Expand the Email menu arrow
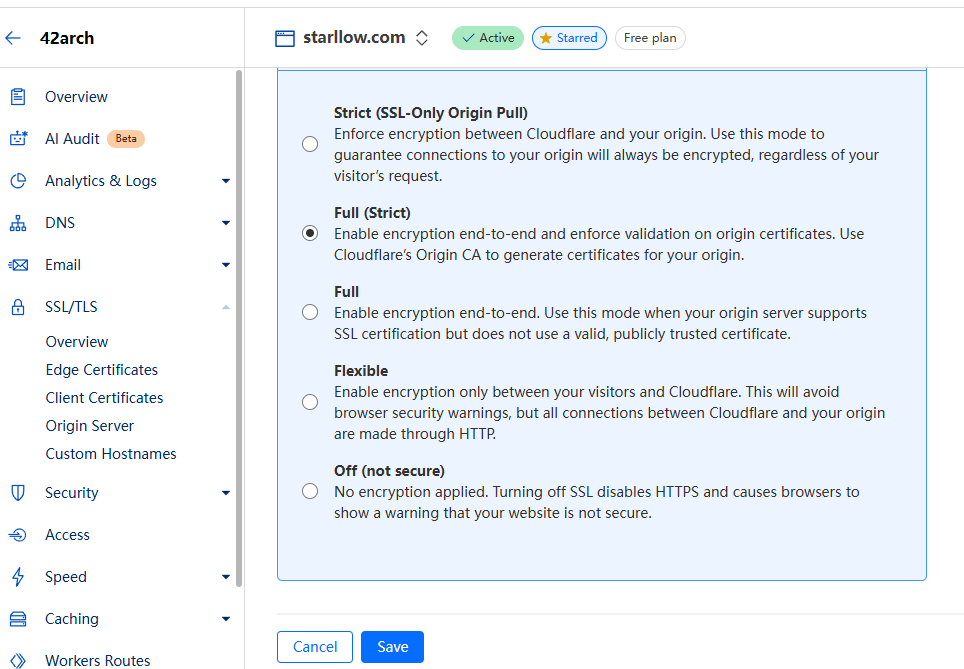964x669 pixels. click(x=226, y=265)
